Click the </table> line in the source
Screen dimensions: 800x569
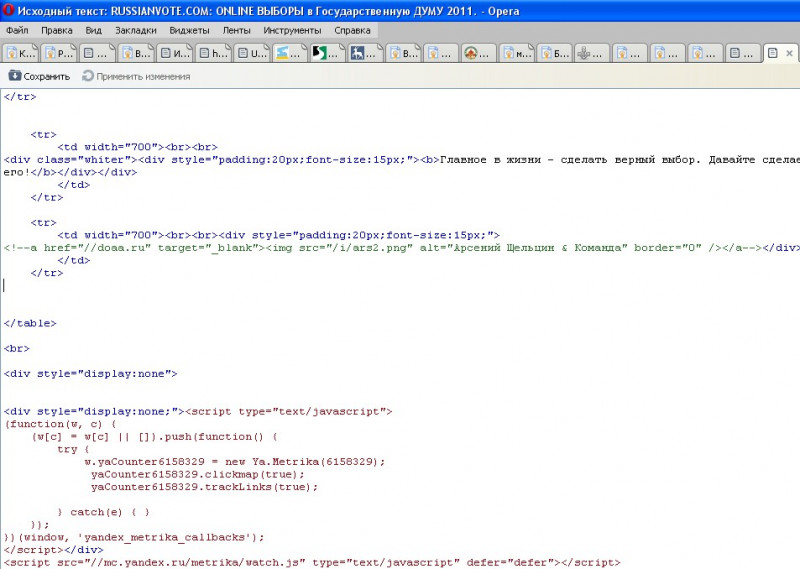point(30,323)
